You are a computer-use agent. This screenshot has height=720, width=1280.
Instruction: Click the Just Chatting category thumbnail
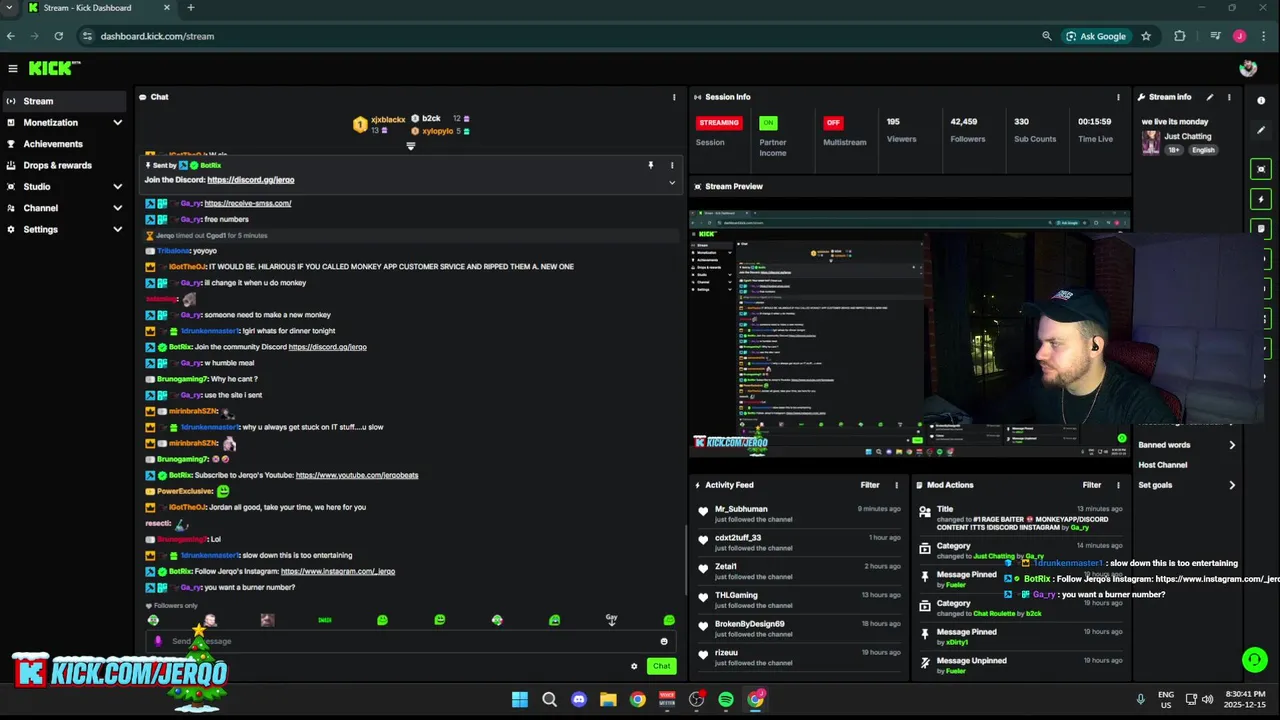pyautogui.click(x=1151, y=142)
